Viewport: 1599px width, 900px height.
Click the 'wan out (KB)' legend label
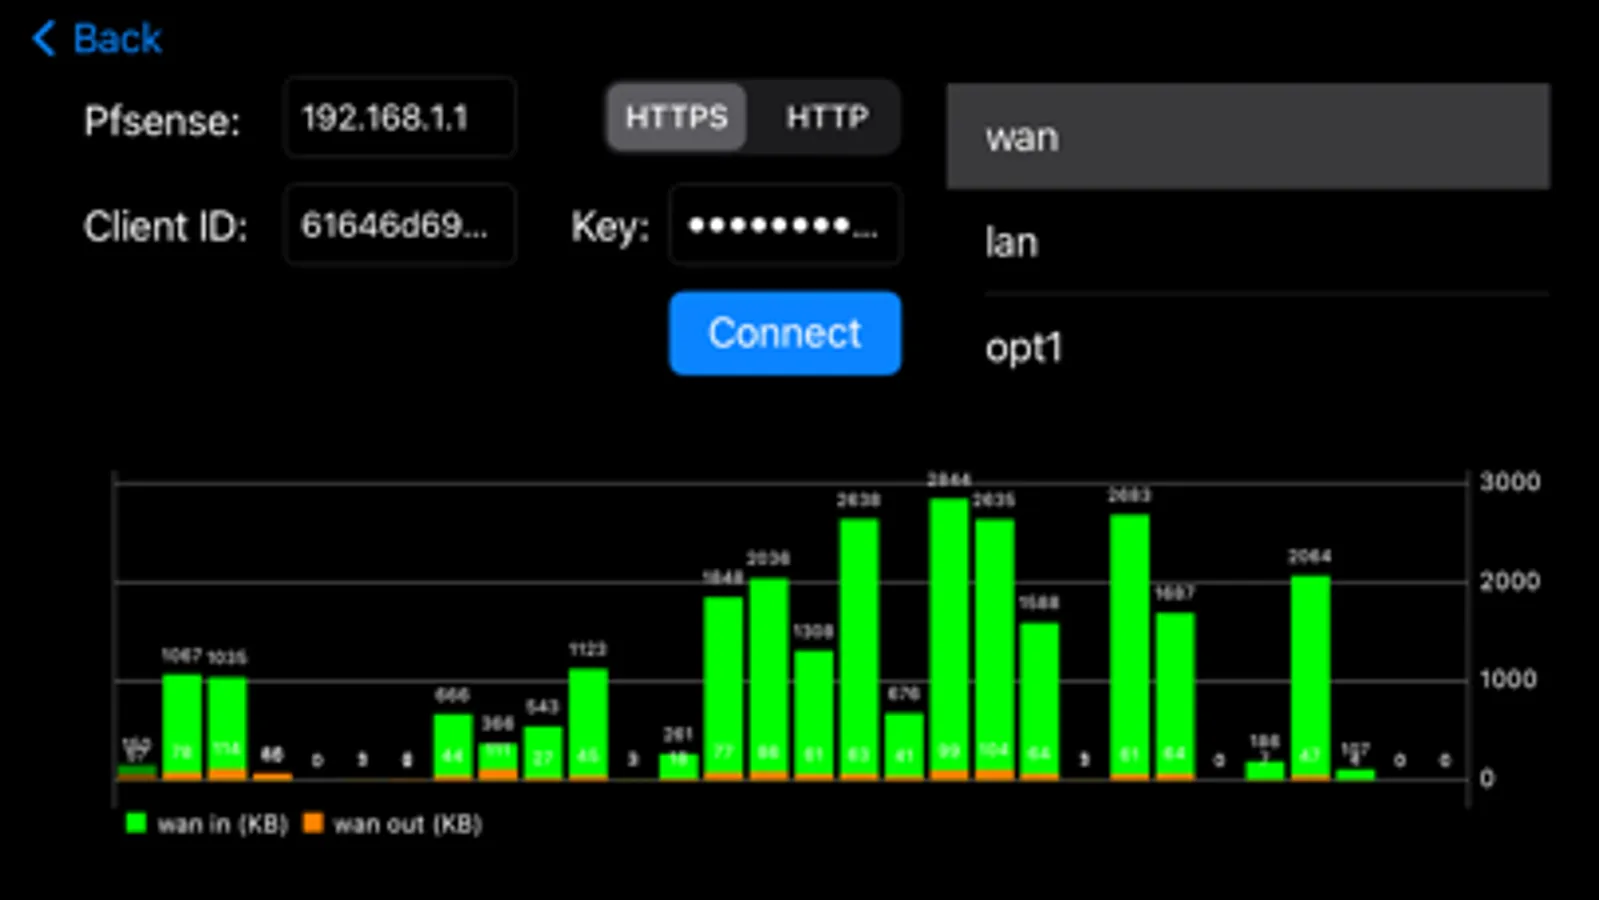408,824
